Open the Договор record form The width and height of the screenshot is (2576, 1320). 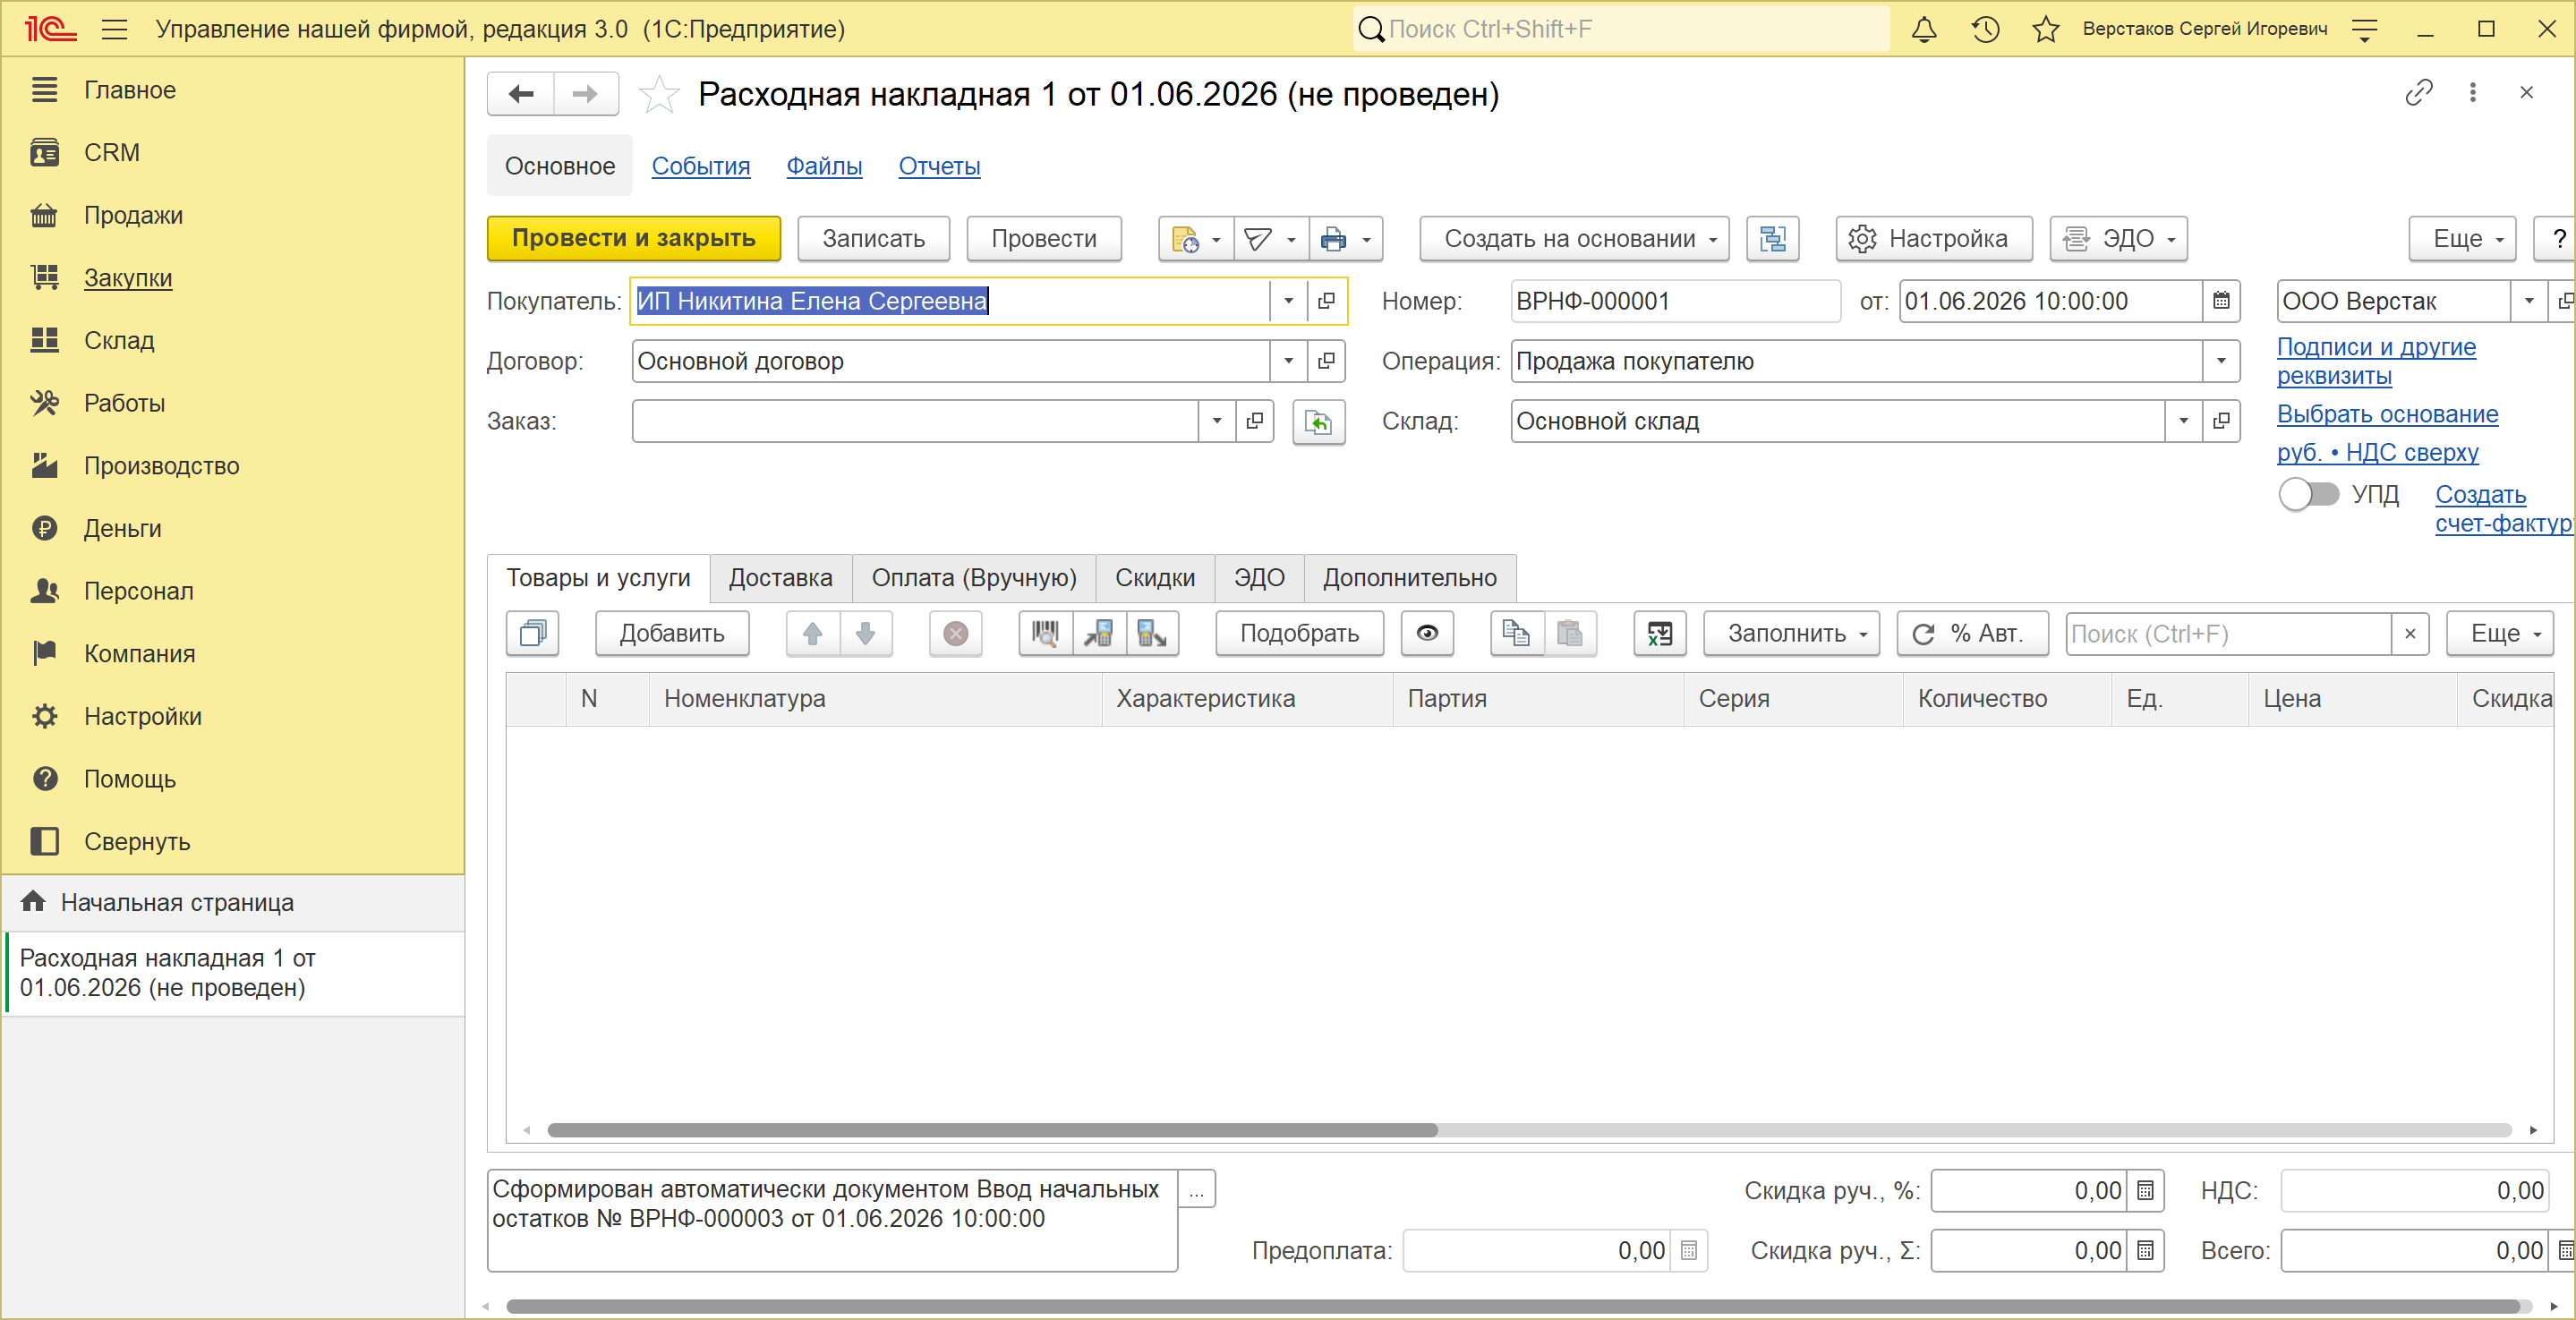[1326, 361]
